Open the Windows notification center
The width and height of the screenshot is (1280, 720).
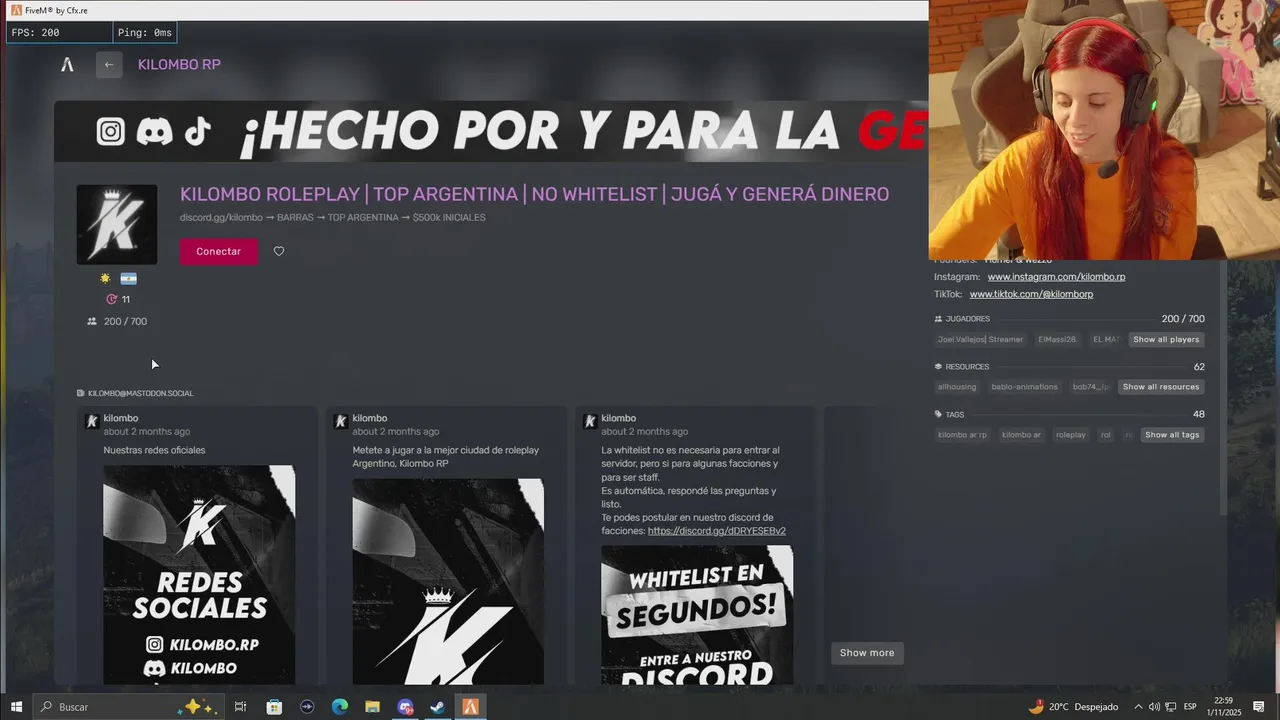point(1259,707)
